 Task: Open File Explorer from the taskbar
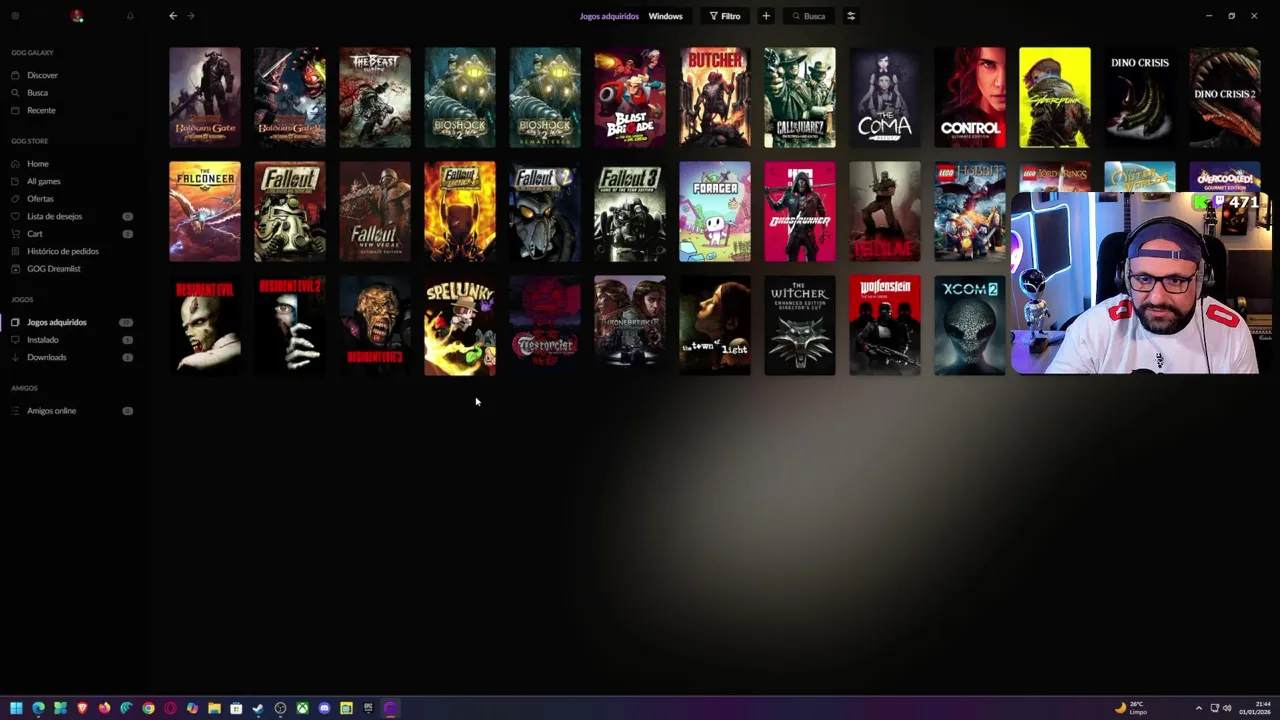[x=214, y=708]
